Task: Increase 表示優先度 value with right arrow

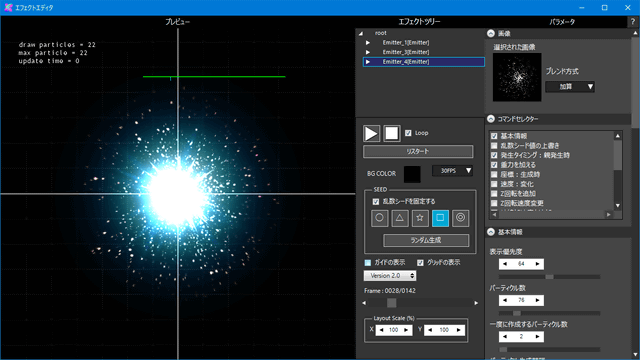Action: [x=538, y=264]
